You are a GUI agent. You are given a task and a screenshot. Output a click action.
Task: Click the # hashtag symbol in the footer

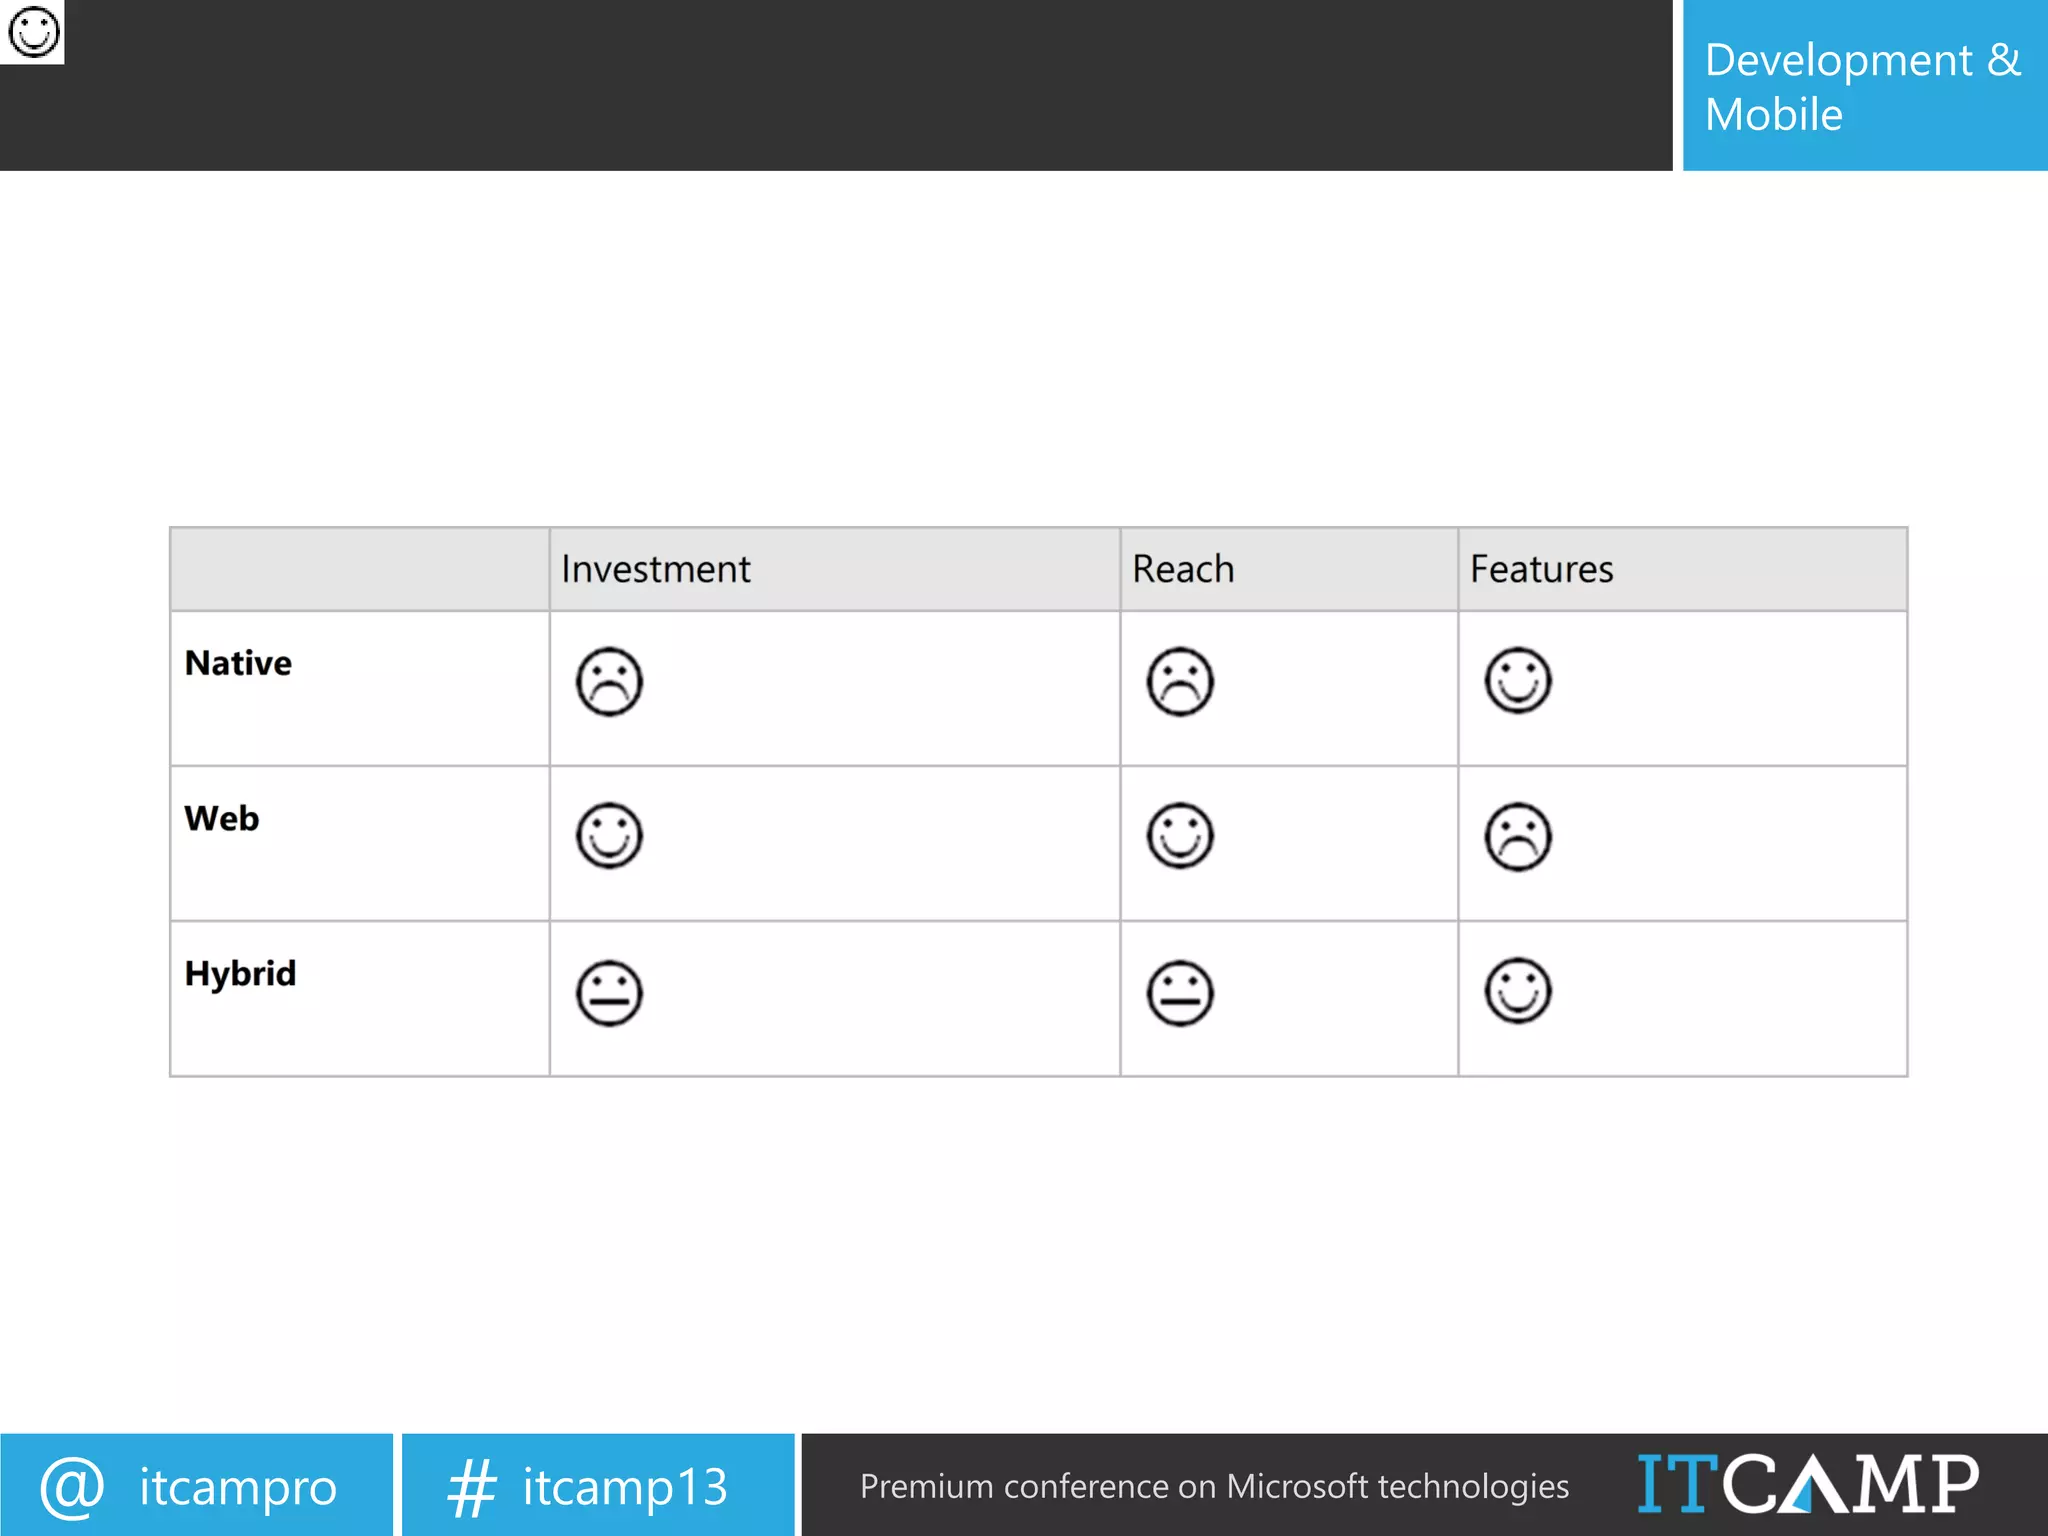click(471, 1487)
